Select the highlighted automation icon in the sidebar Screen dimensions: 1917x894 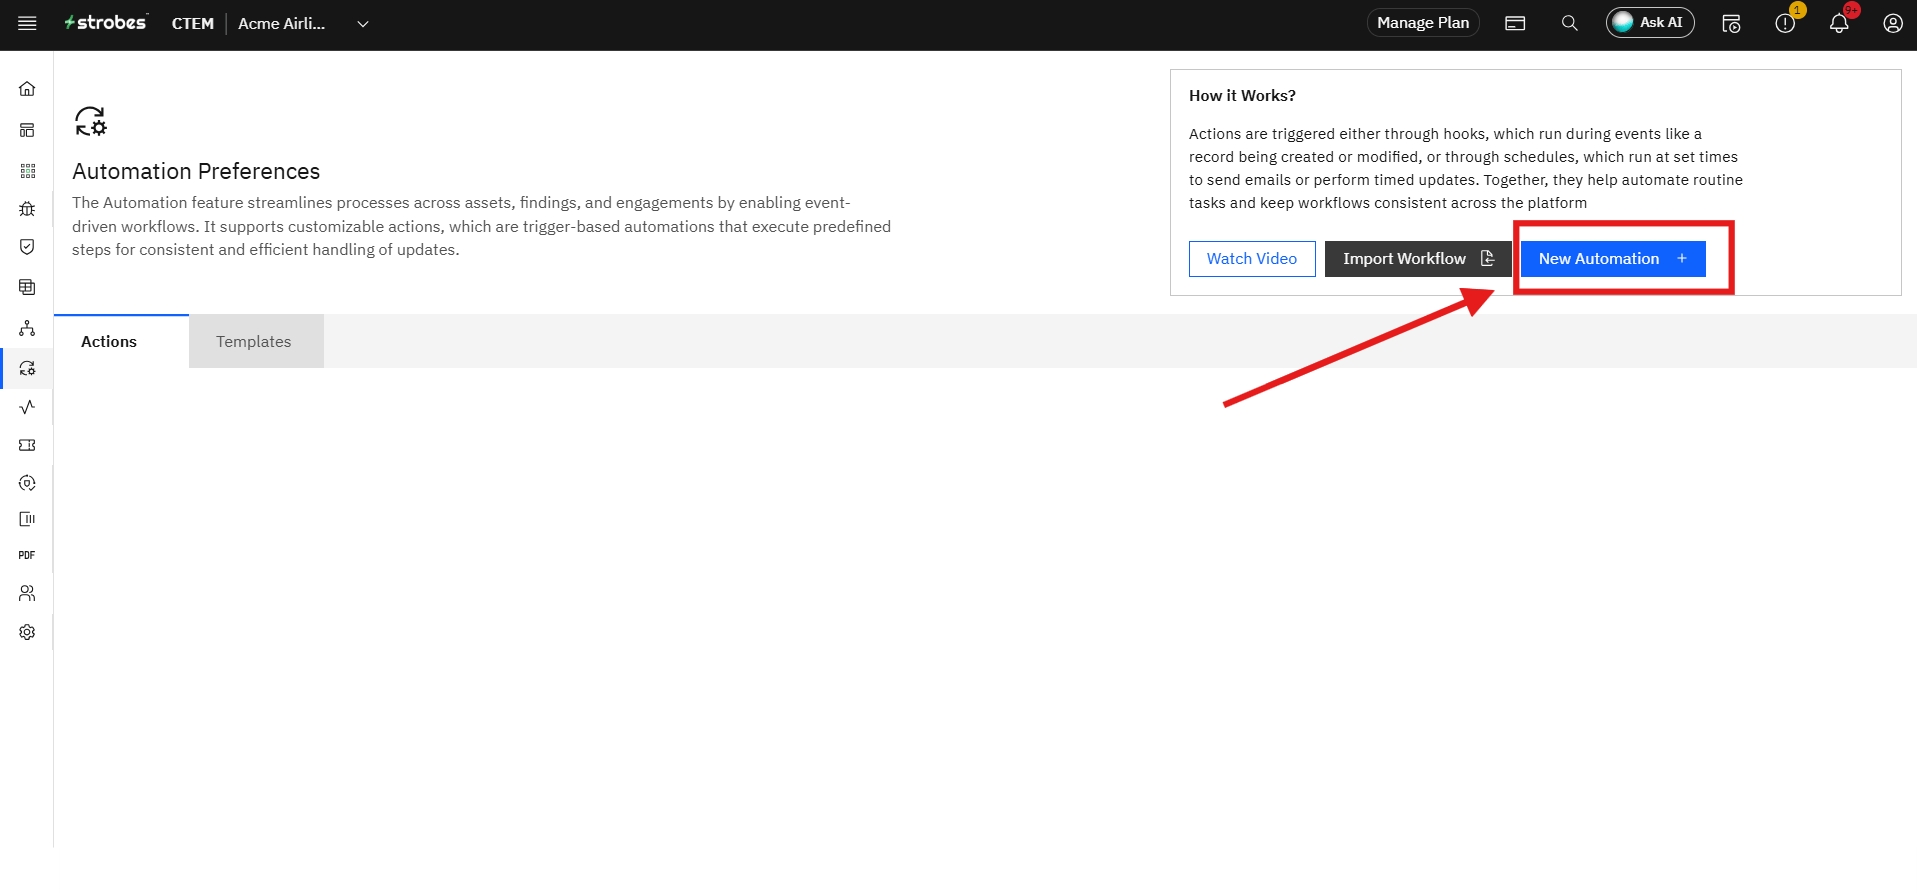(x=27, y=368)
